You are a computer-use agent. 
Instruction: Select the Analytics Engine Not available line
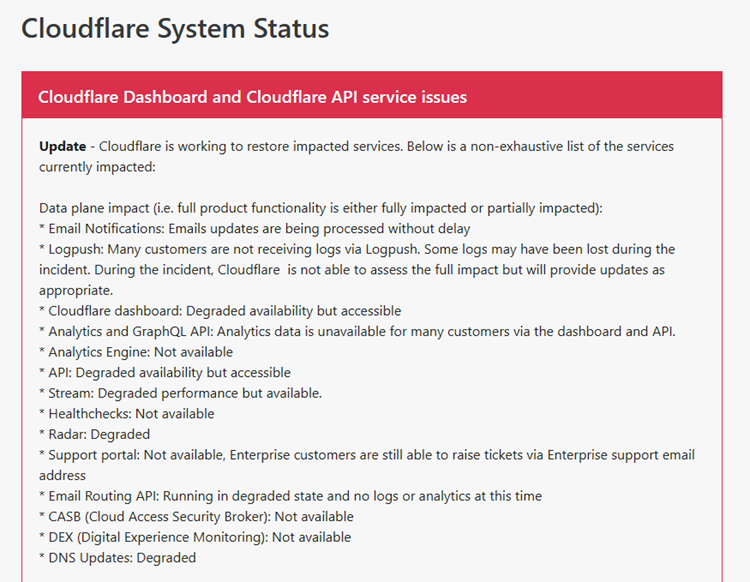point(136,352)
